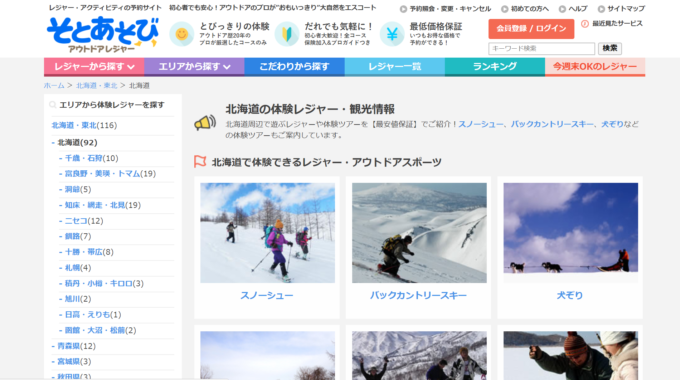Open the エリアから探す dropdown menu
Screen dimensions: 680x380
pos(194,67)
